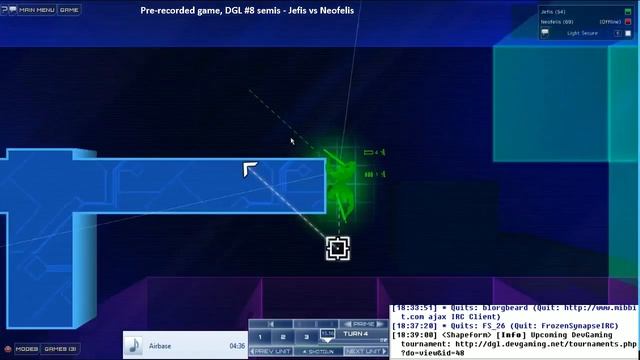
Task: Select player Neofelis in score panel
Action: [x=557, y=22]
